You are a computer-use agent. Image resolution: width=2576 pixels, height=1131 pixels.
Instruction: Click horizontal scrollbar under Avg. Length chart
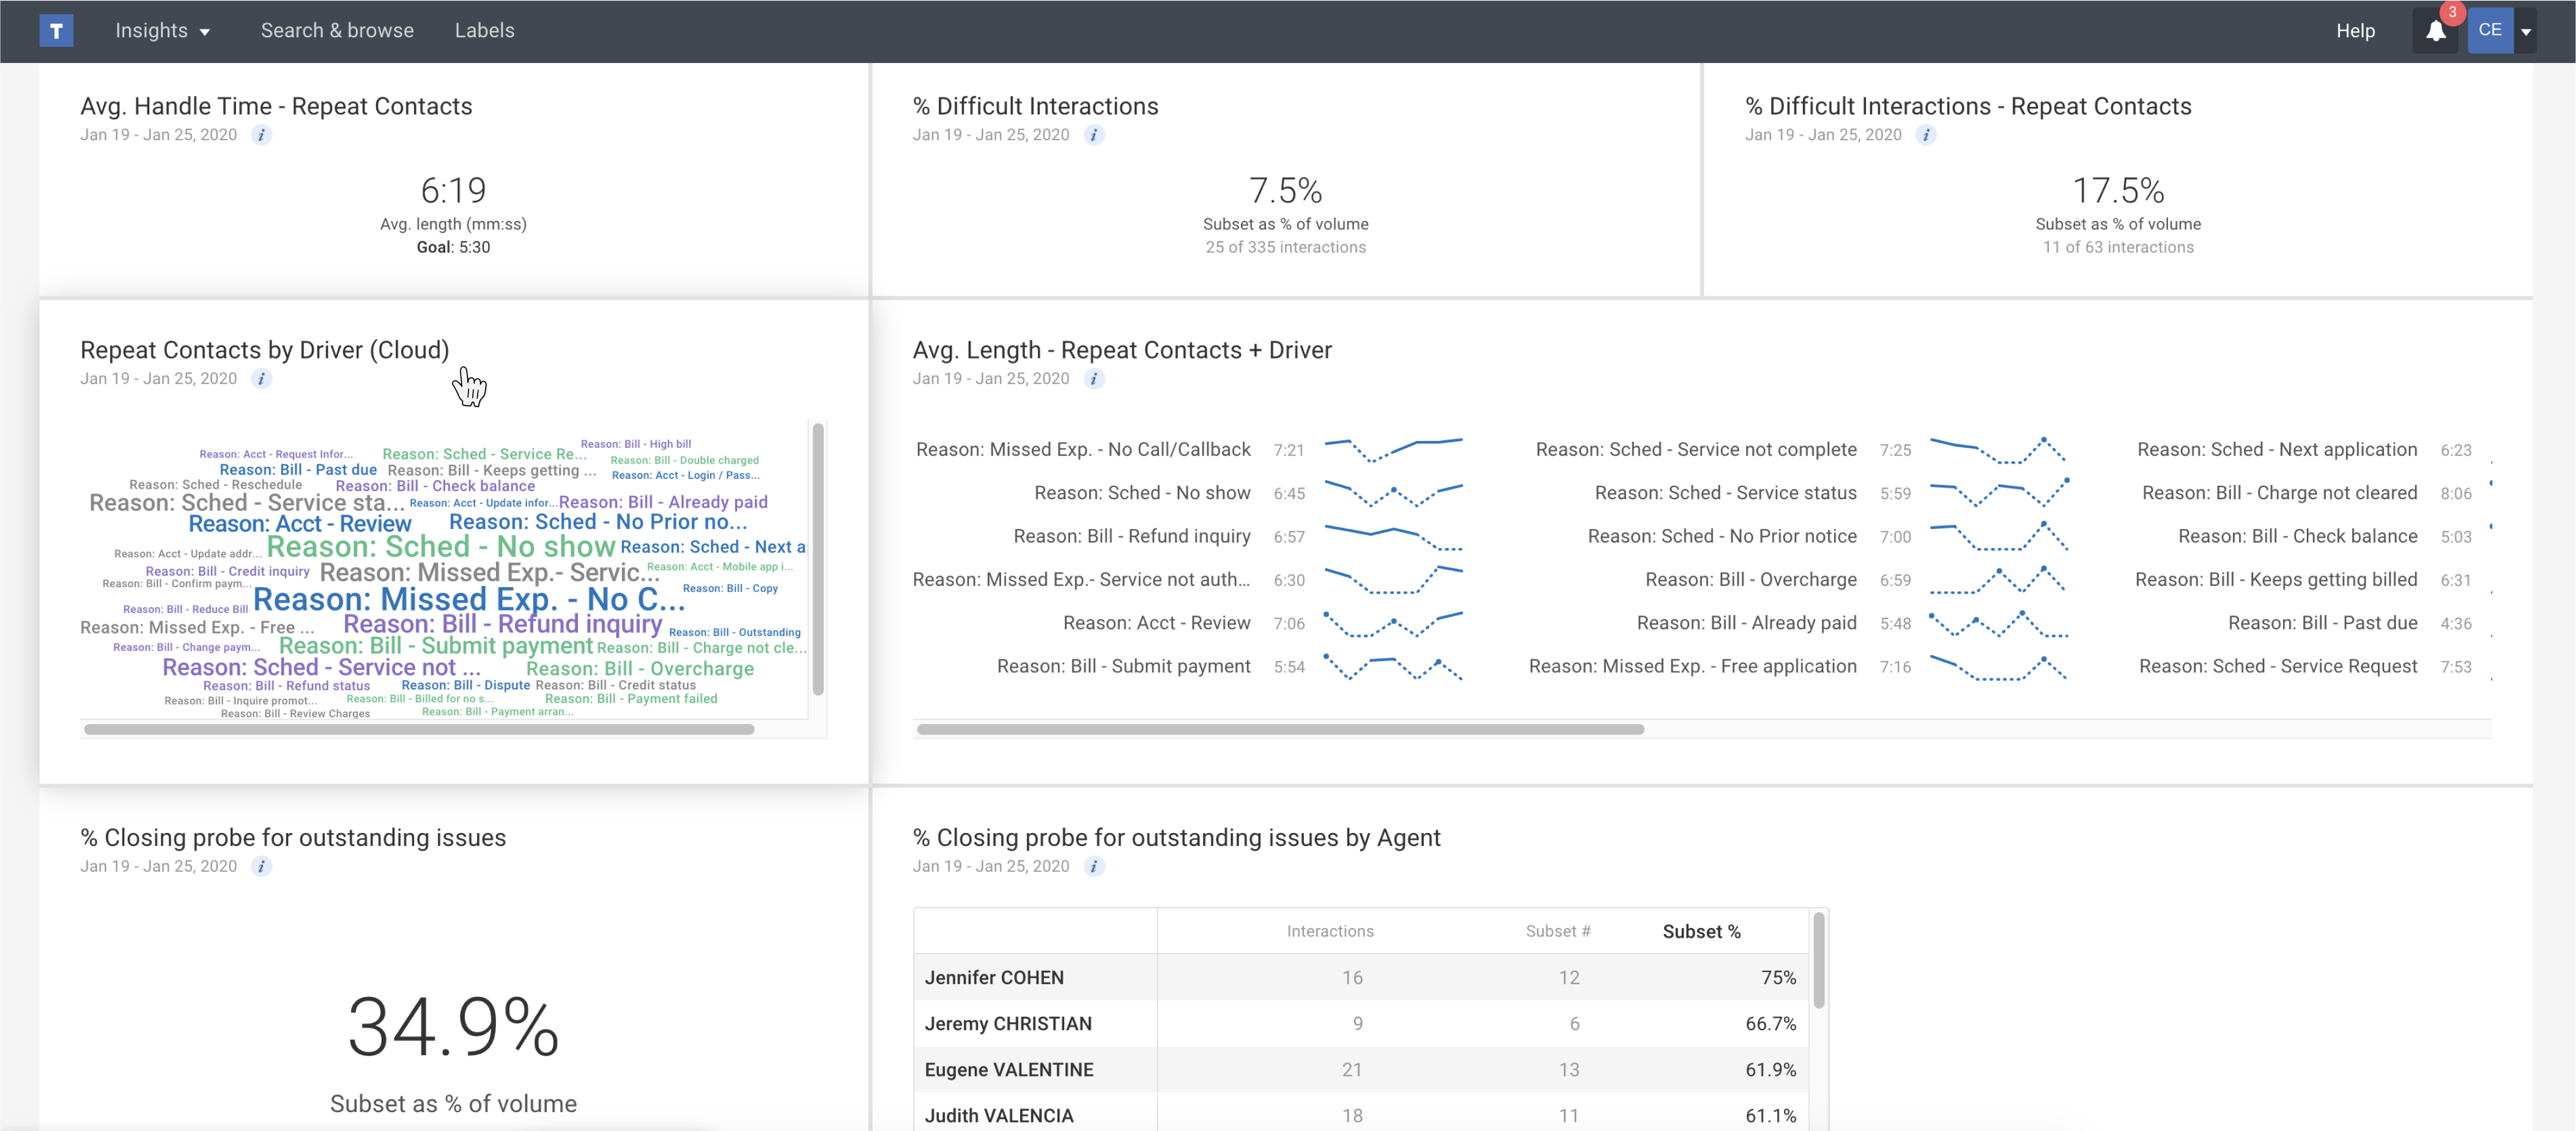[x=1280, y=730]
